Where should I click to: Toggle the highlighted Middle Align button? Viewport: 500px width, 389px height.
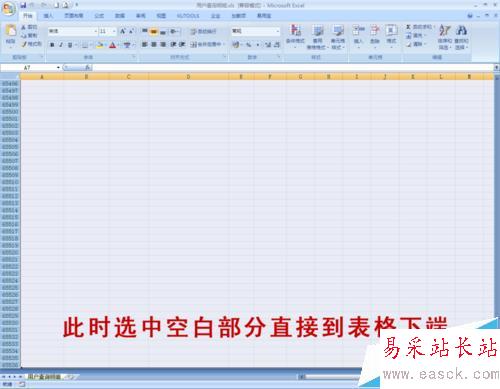pos(154,31)
